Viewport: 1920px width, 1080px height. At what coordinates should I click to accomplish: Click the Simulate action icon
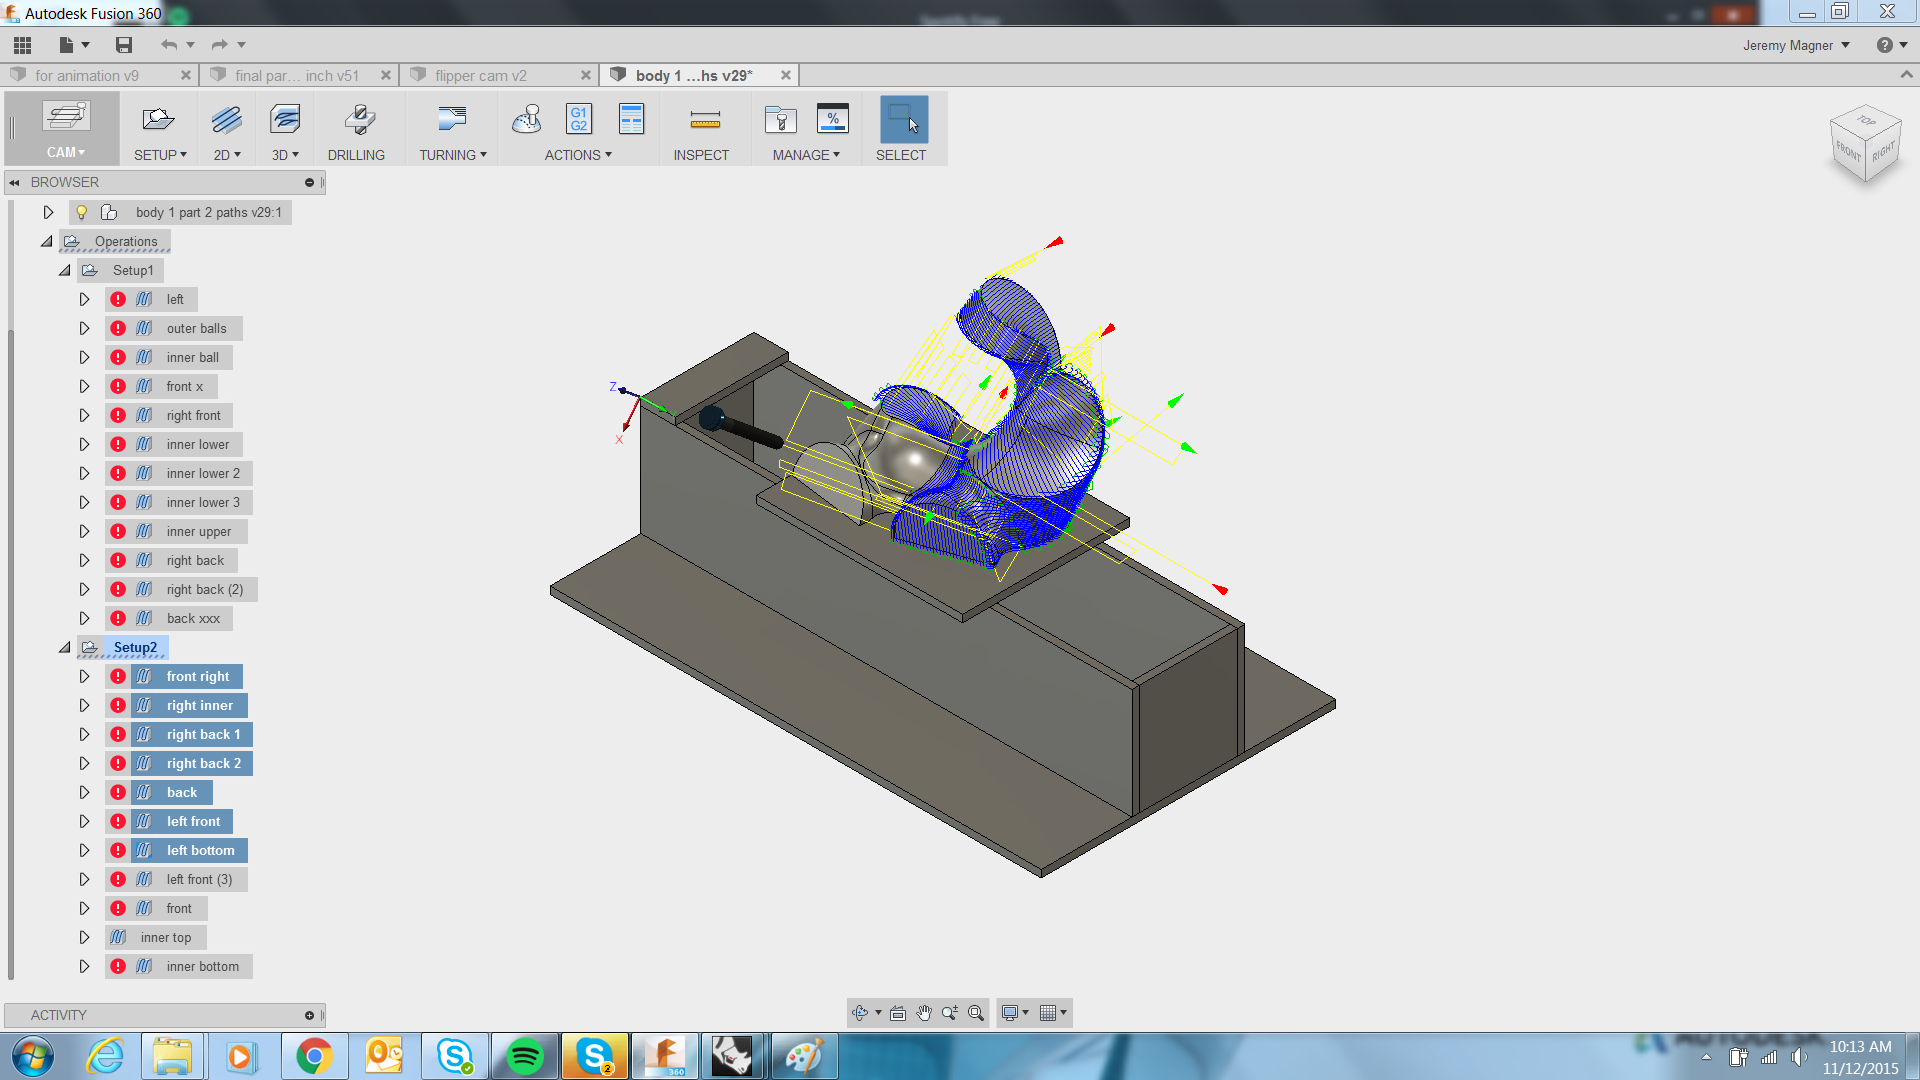pos(527,120)
